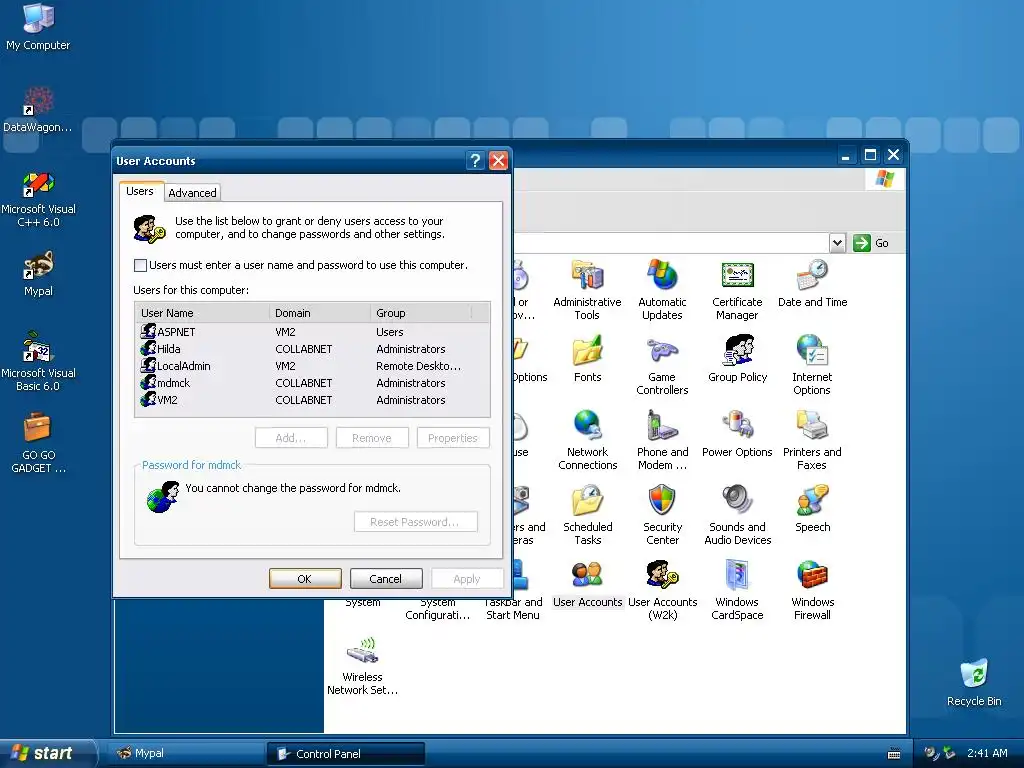
Task: Select the VM2 user row
Action: (312, 400)
